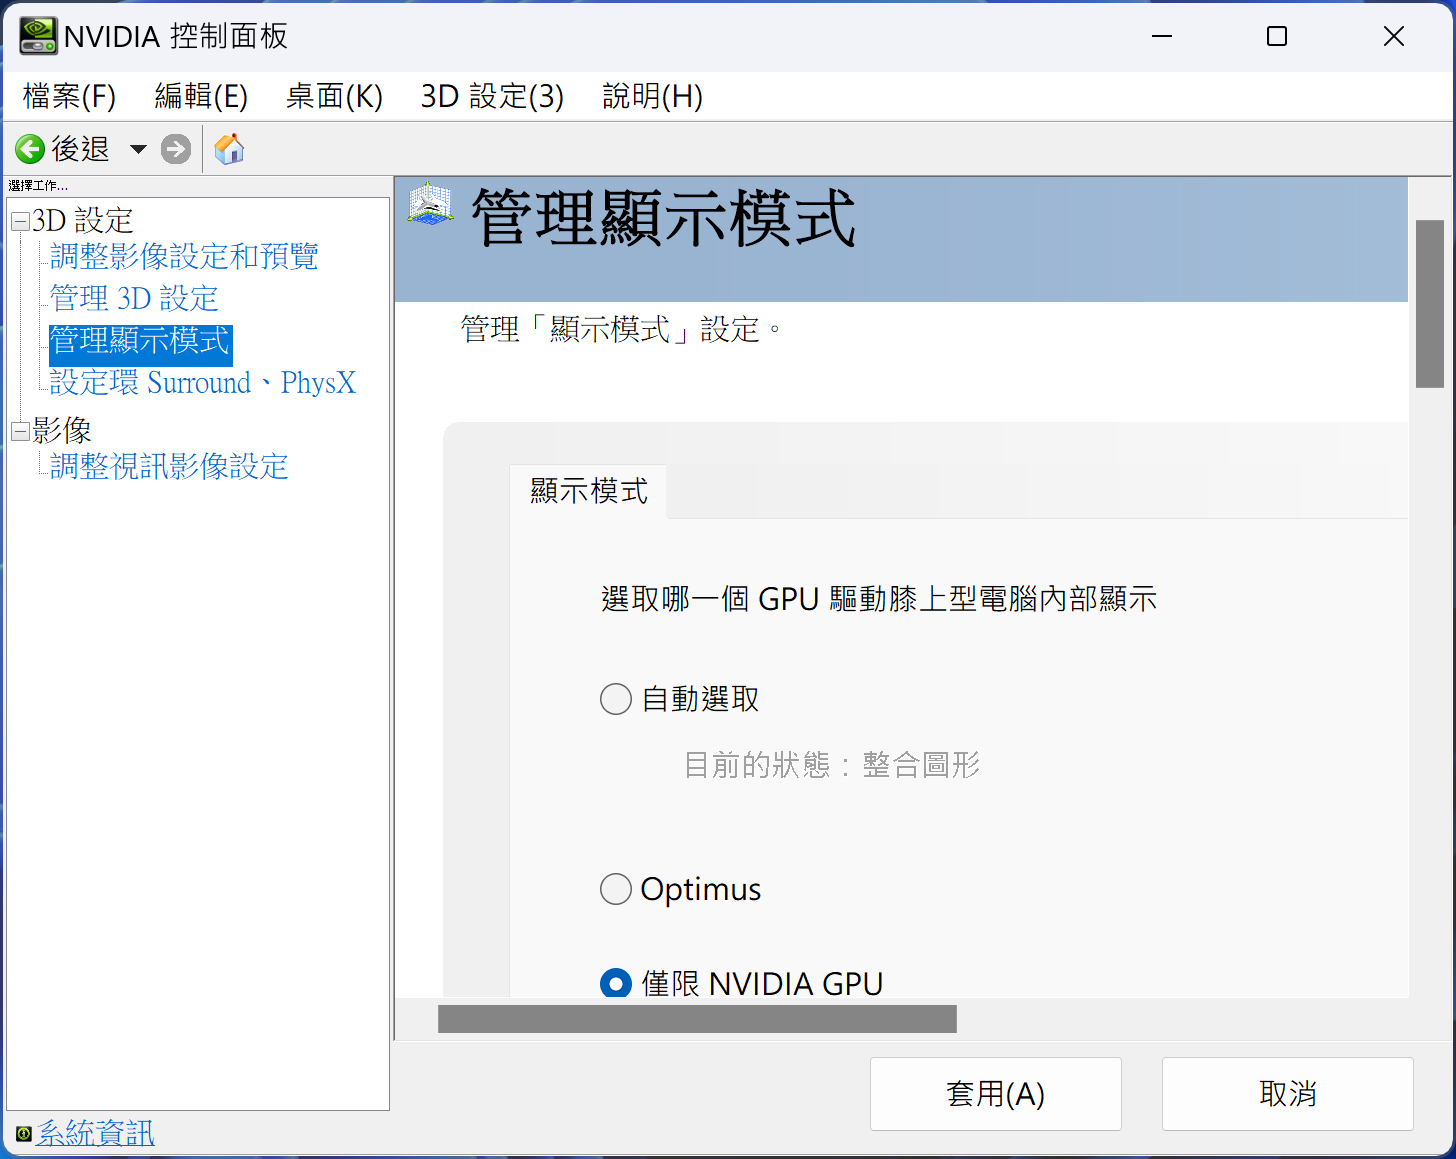Screen dimensions: 1456x1159
Task: Open the 系統資訊 link
Action: click(95, 1133)
